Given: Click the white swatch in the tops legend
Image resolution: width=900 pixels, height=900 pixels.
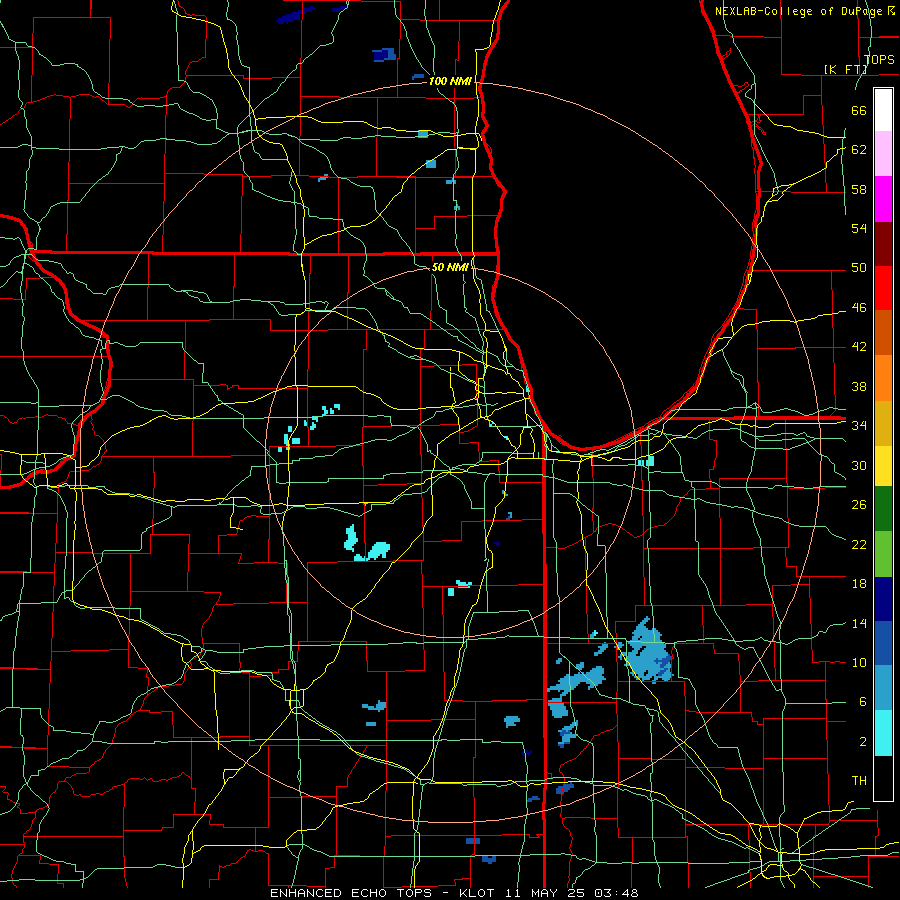Looking at the screenshot, I should click(x=883, y=110).
